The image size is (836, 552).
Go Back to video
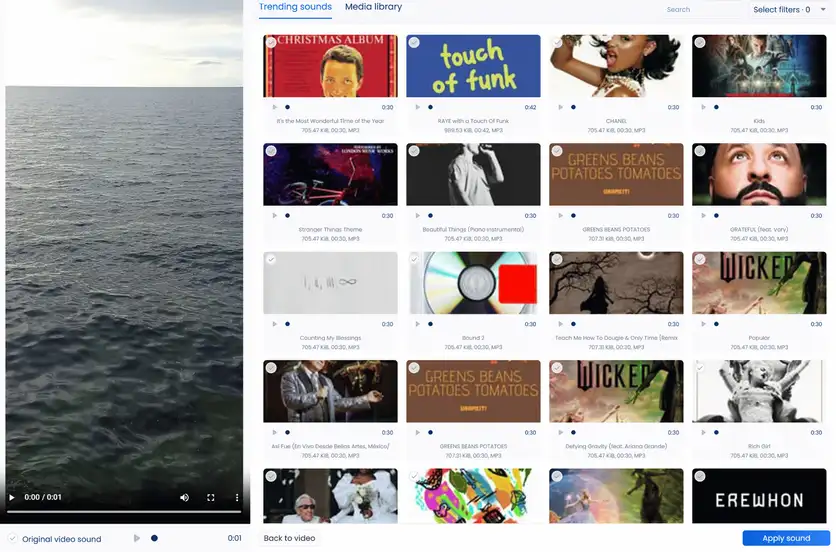point(289,538)
